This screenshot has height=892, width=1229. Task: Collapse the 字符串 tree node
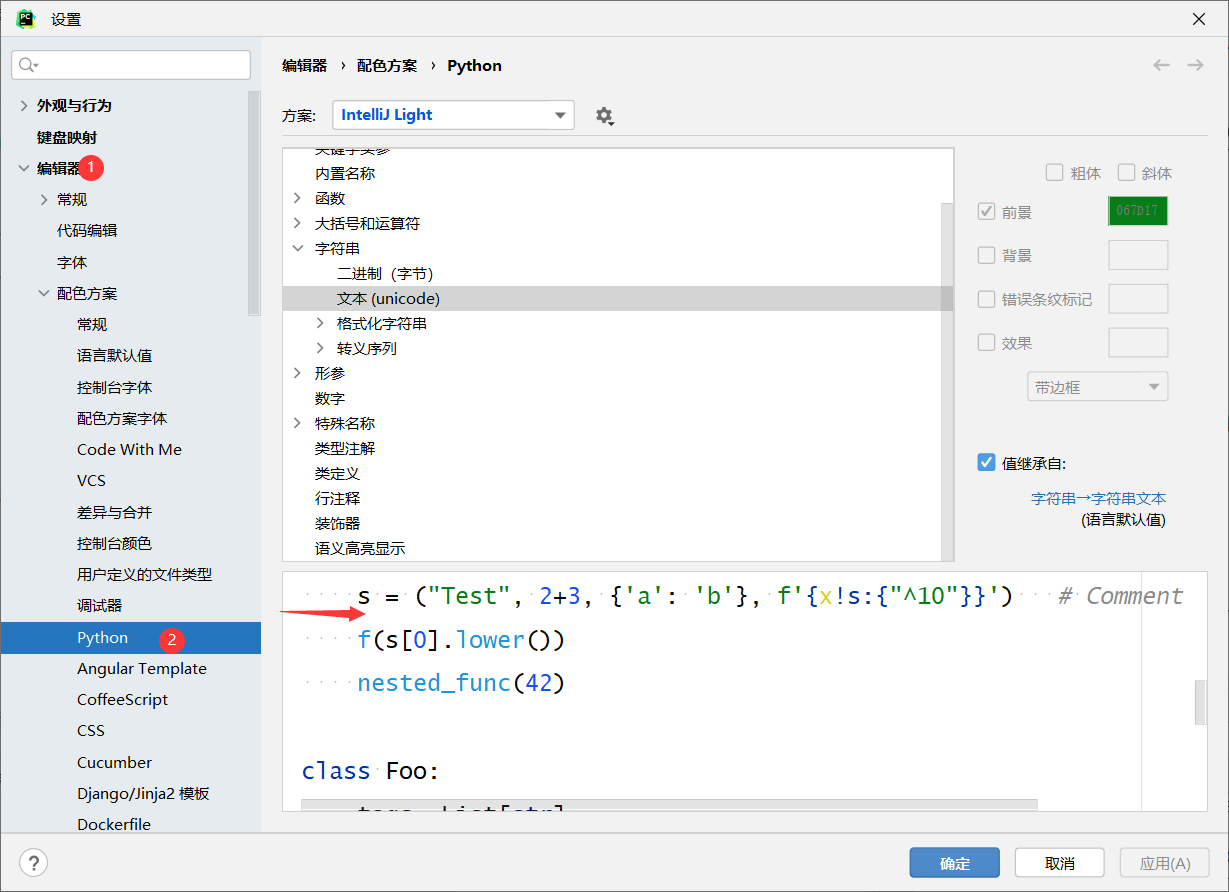(x=297, y=248)
